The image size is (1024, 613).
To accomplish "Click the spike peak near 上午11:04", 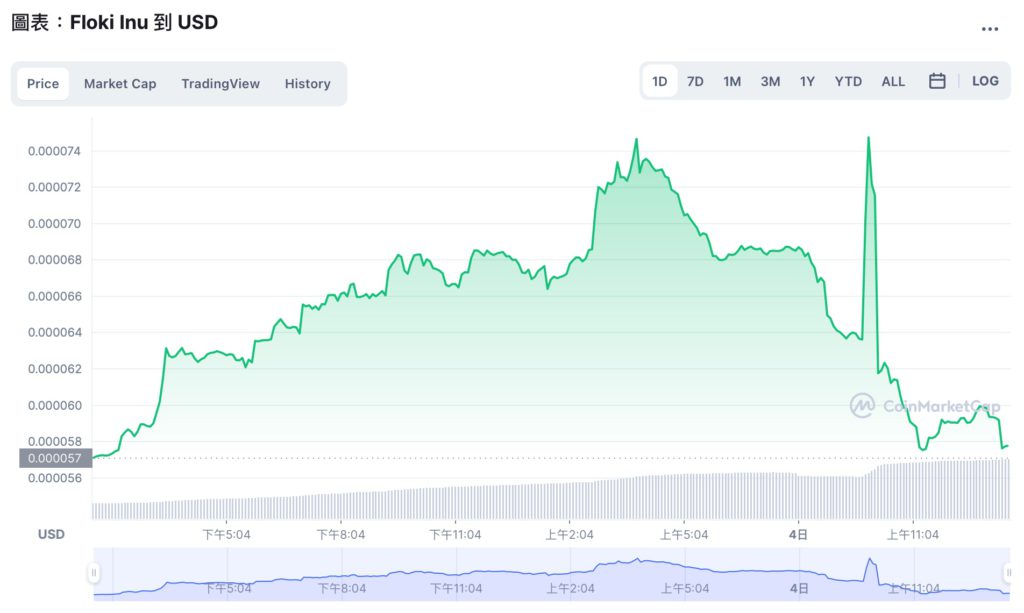I will [868, 138].
